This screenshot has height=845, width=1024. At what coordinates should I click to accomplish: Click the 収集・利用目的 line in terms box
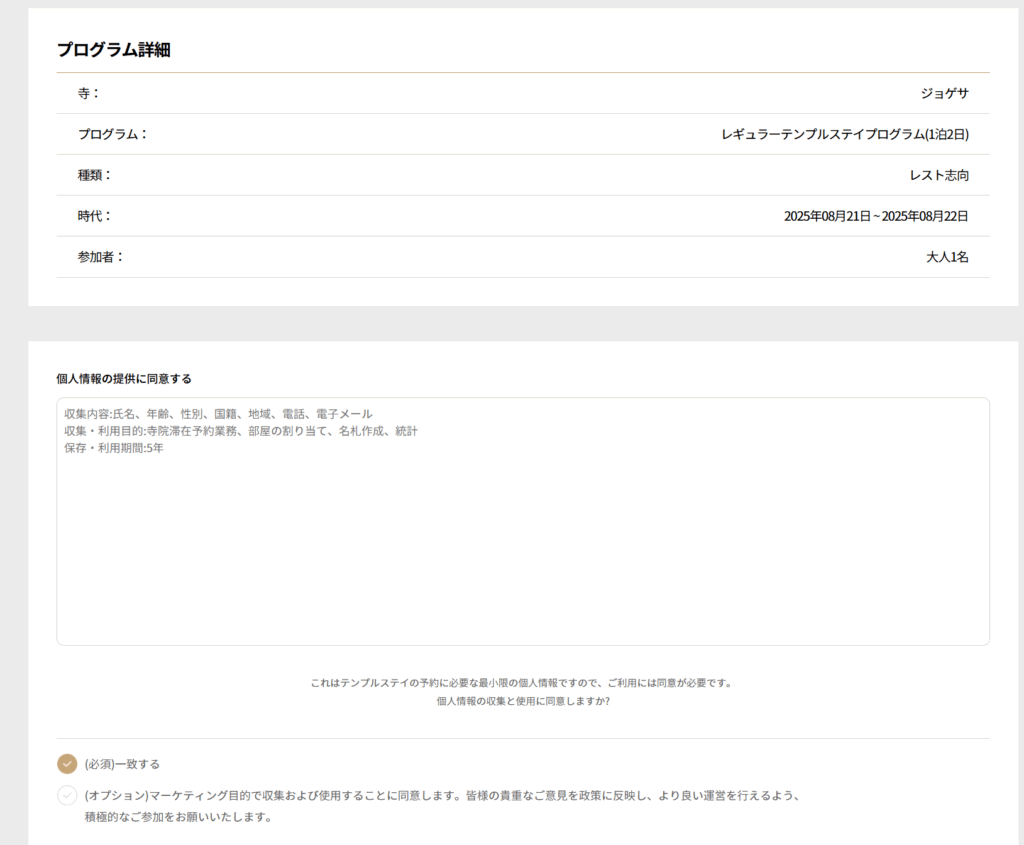tap(240, 431)
